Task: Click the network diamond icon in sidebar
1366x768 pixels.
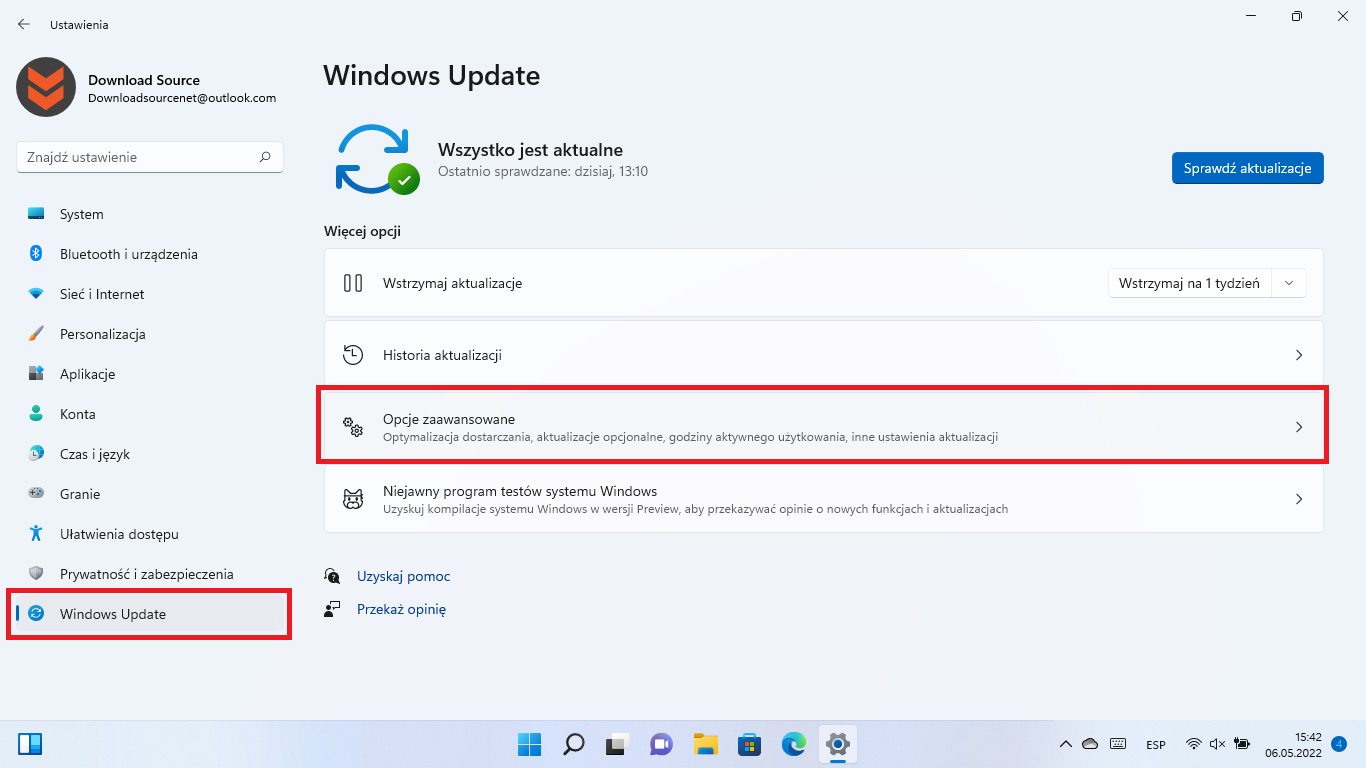Action: pos(36,294)
